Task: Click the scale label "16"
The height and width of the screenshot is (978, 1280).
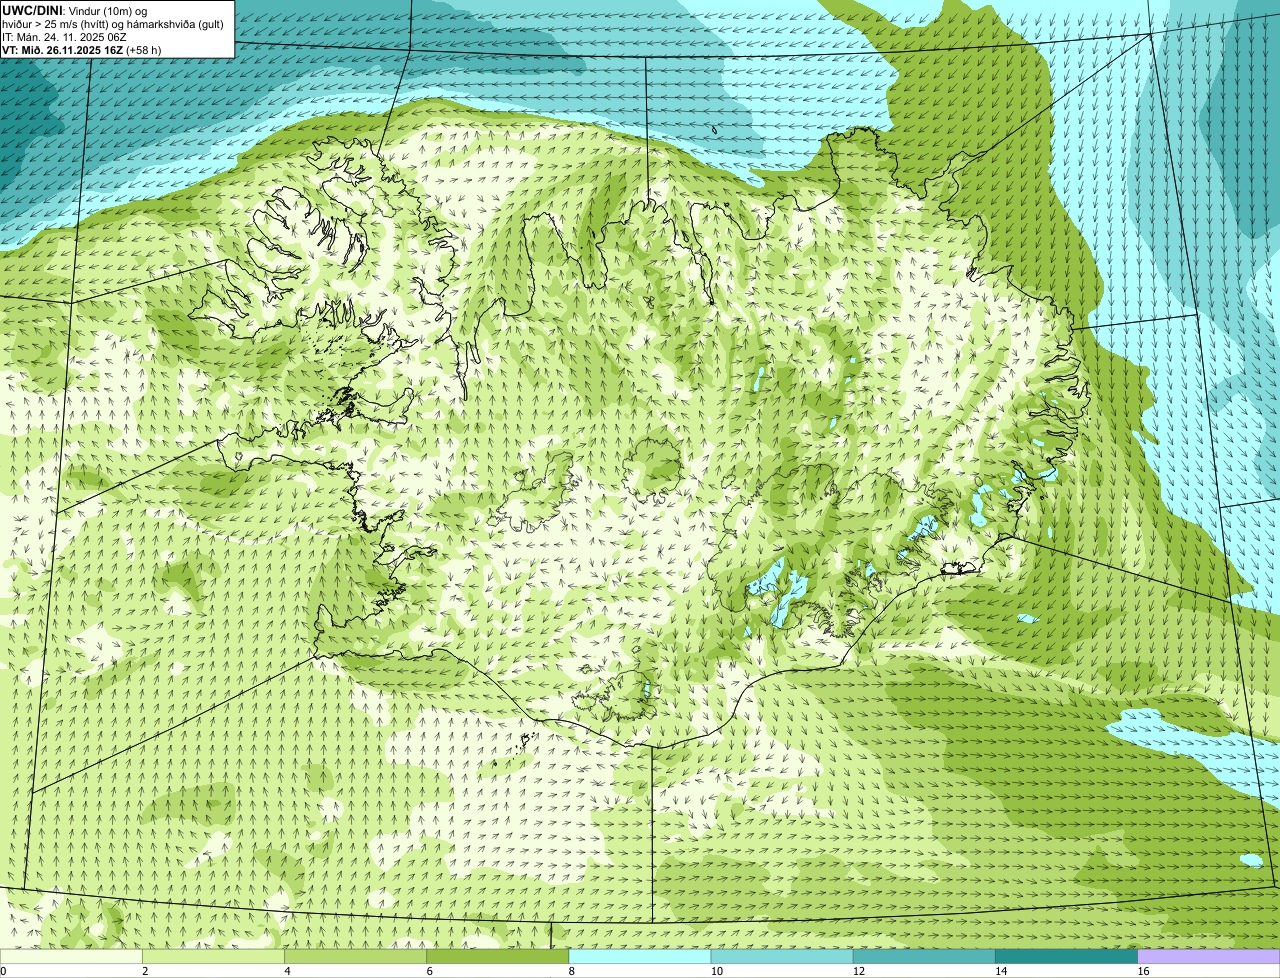Action: click(1143, 971)
